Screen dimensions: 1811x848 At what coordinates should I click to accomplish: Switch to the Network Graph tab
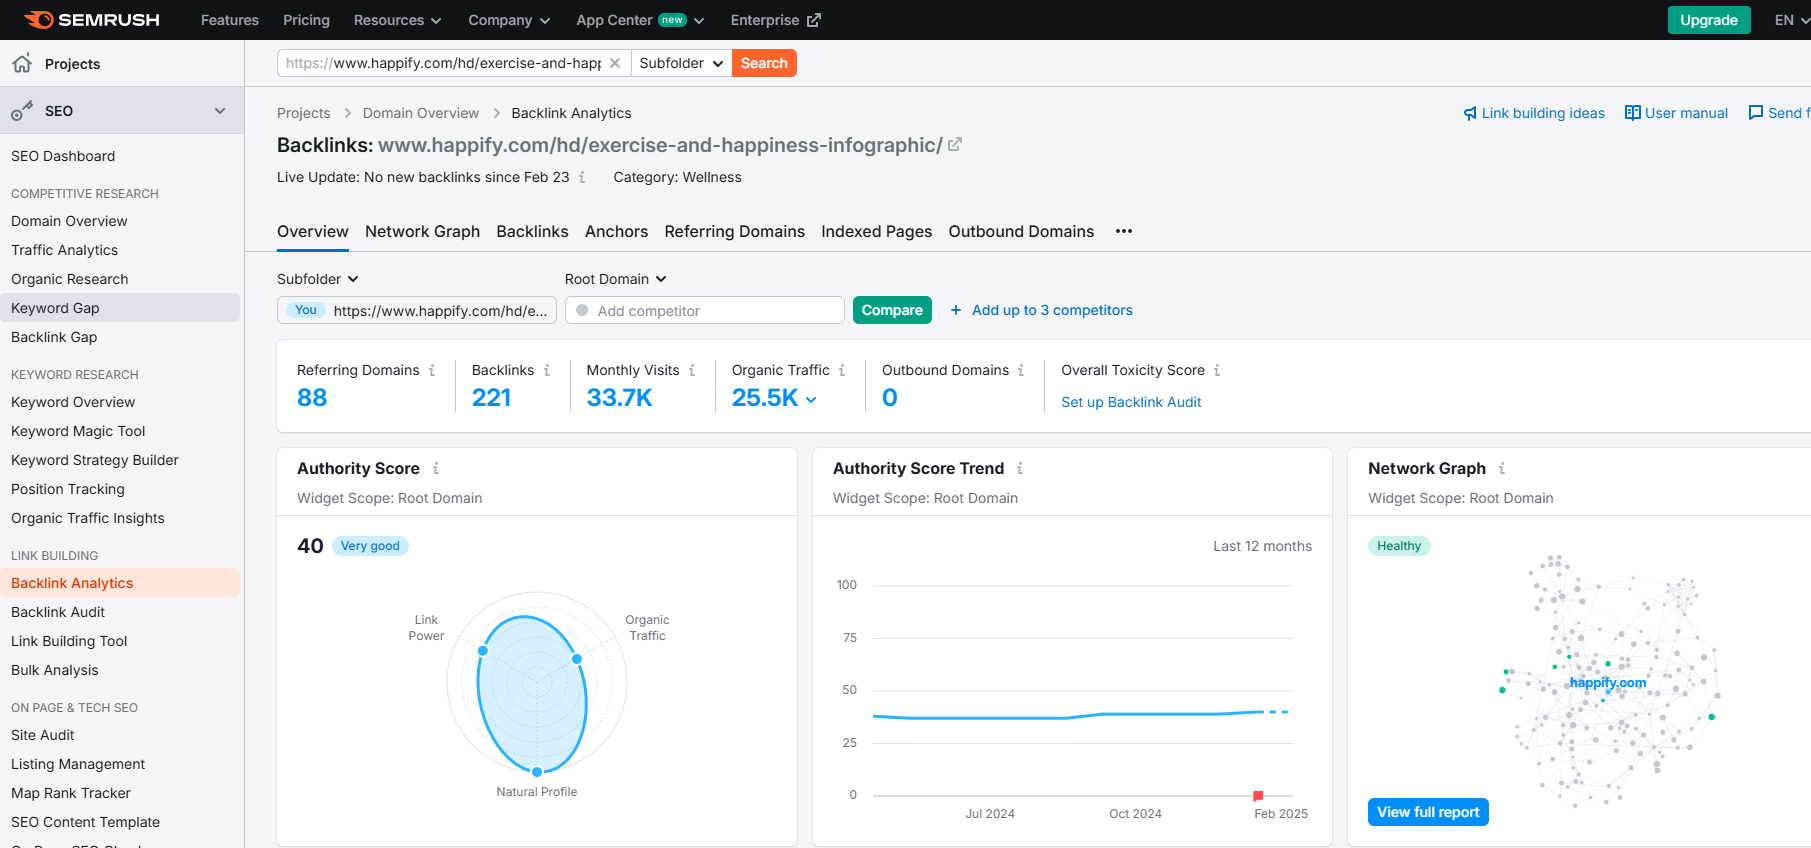click(422, 231)
